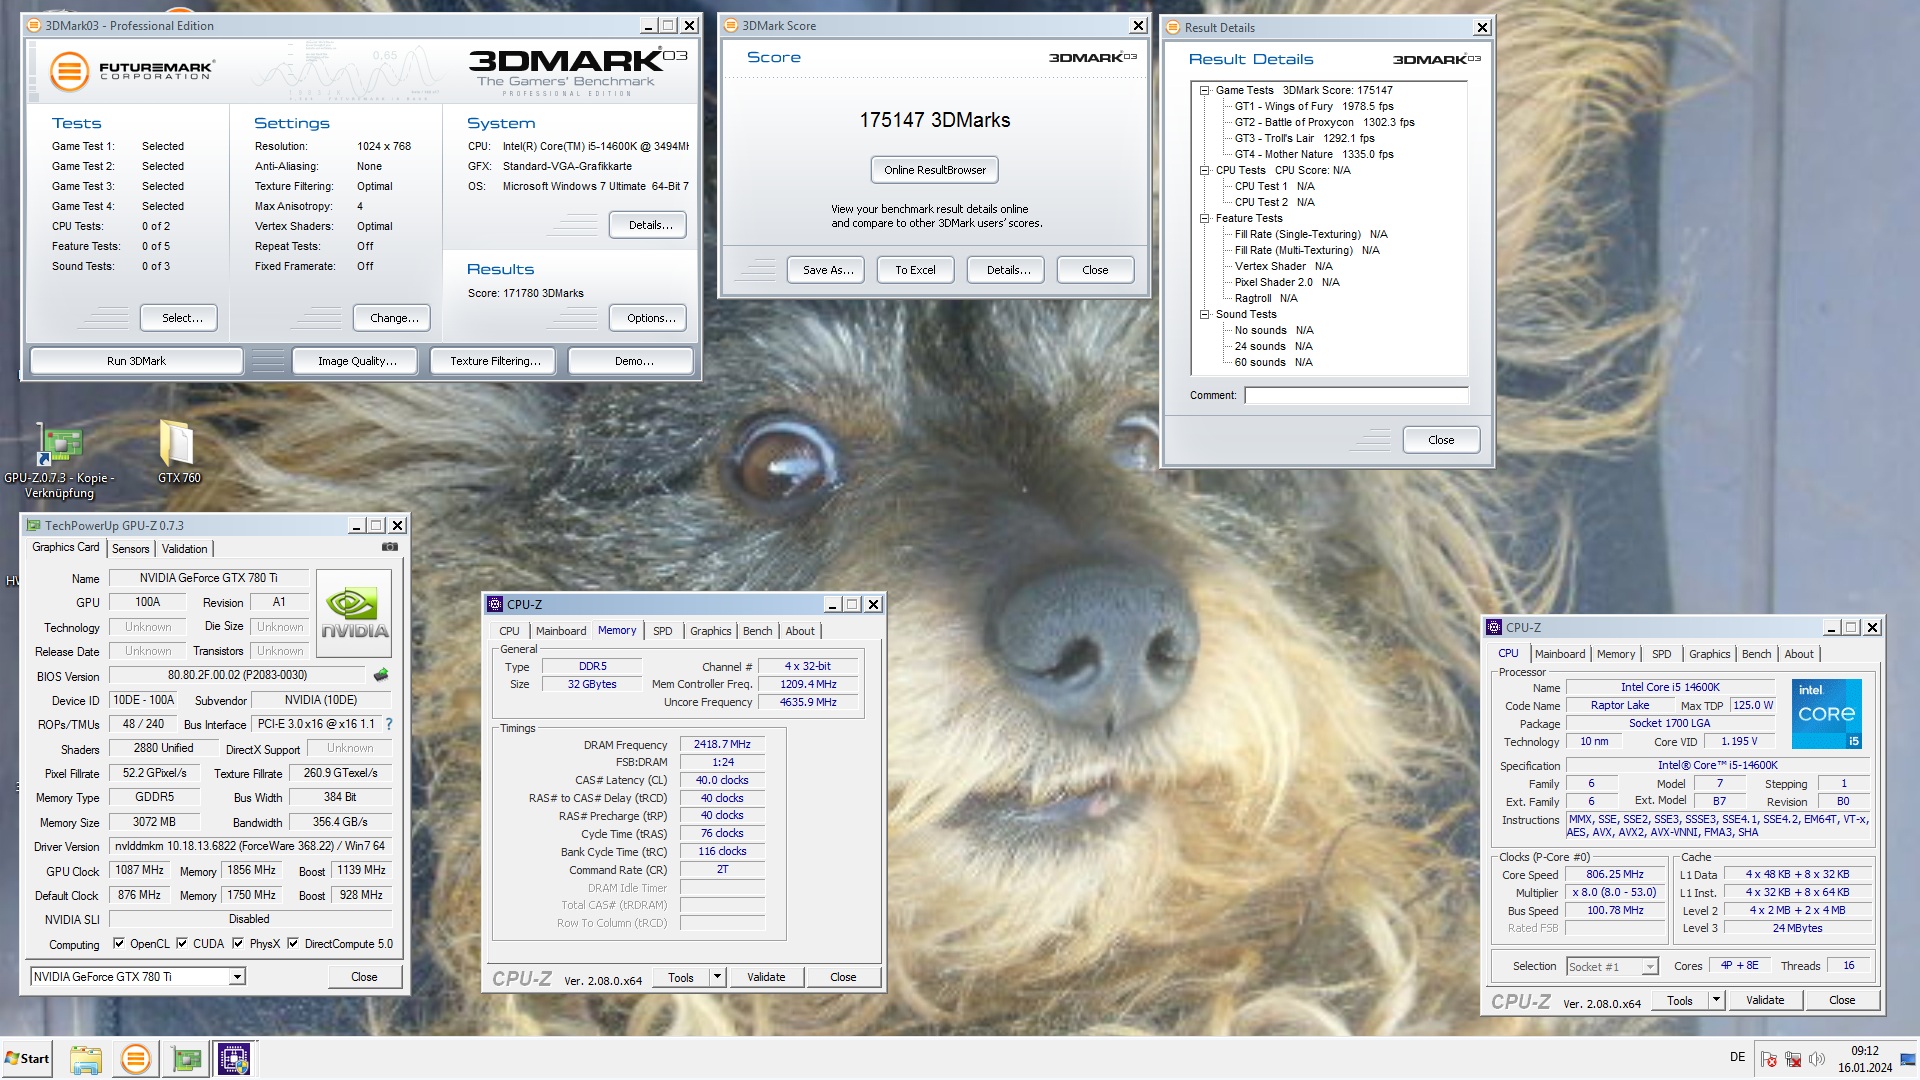Click the NVIDIA logo in GPU-Z

pyautogui.click(x=354, y=613)
